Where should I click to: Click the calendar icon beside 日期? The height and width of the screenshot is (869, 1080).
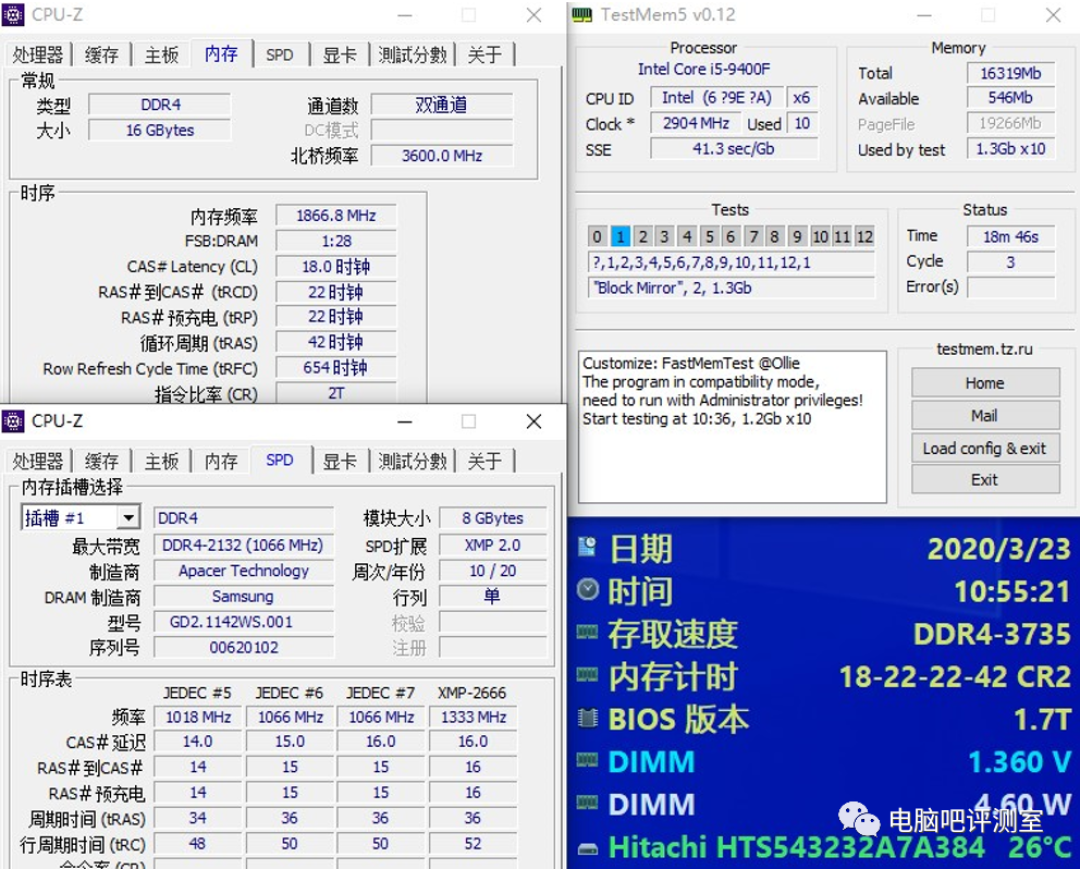[587, 547]
